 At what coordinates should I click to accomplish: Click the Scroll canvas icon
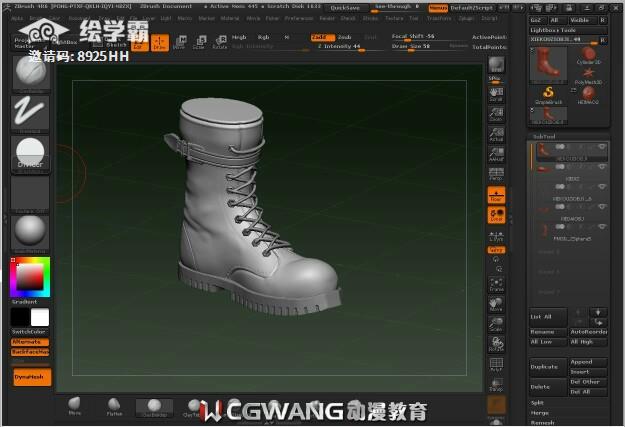coord(496,95)
